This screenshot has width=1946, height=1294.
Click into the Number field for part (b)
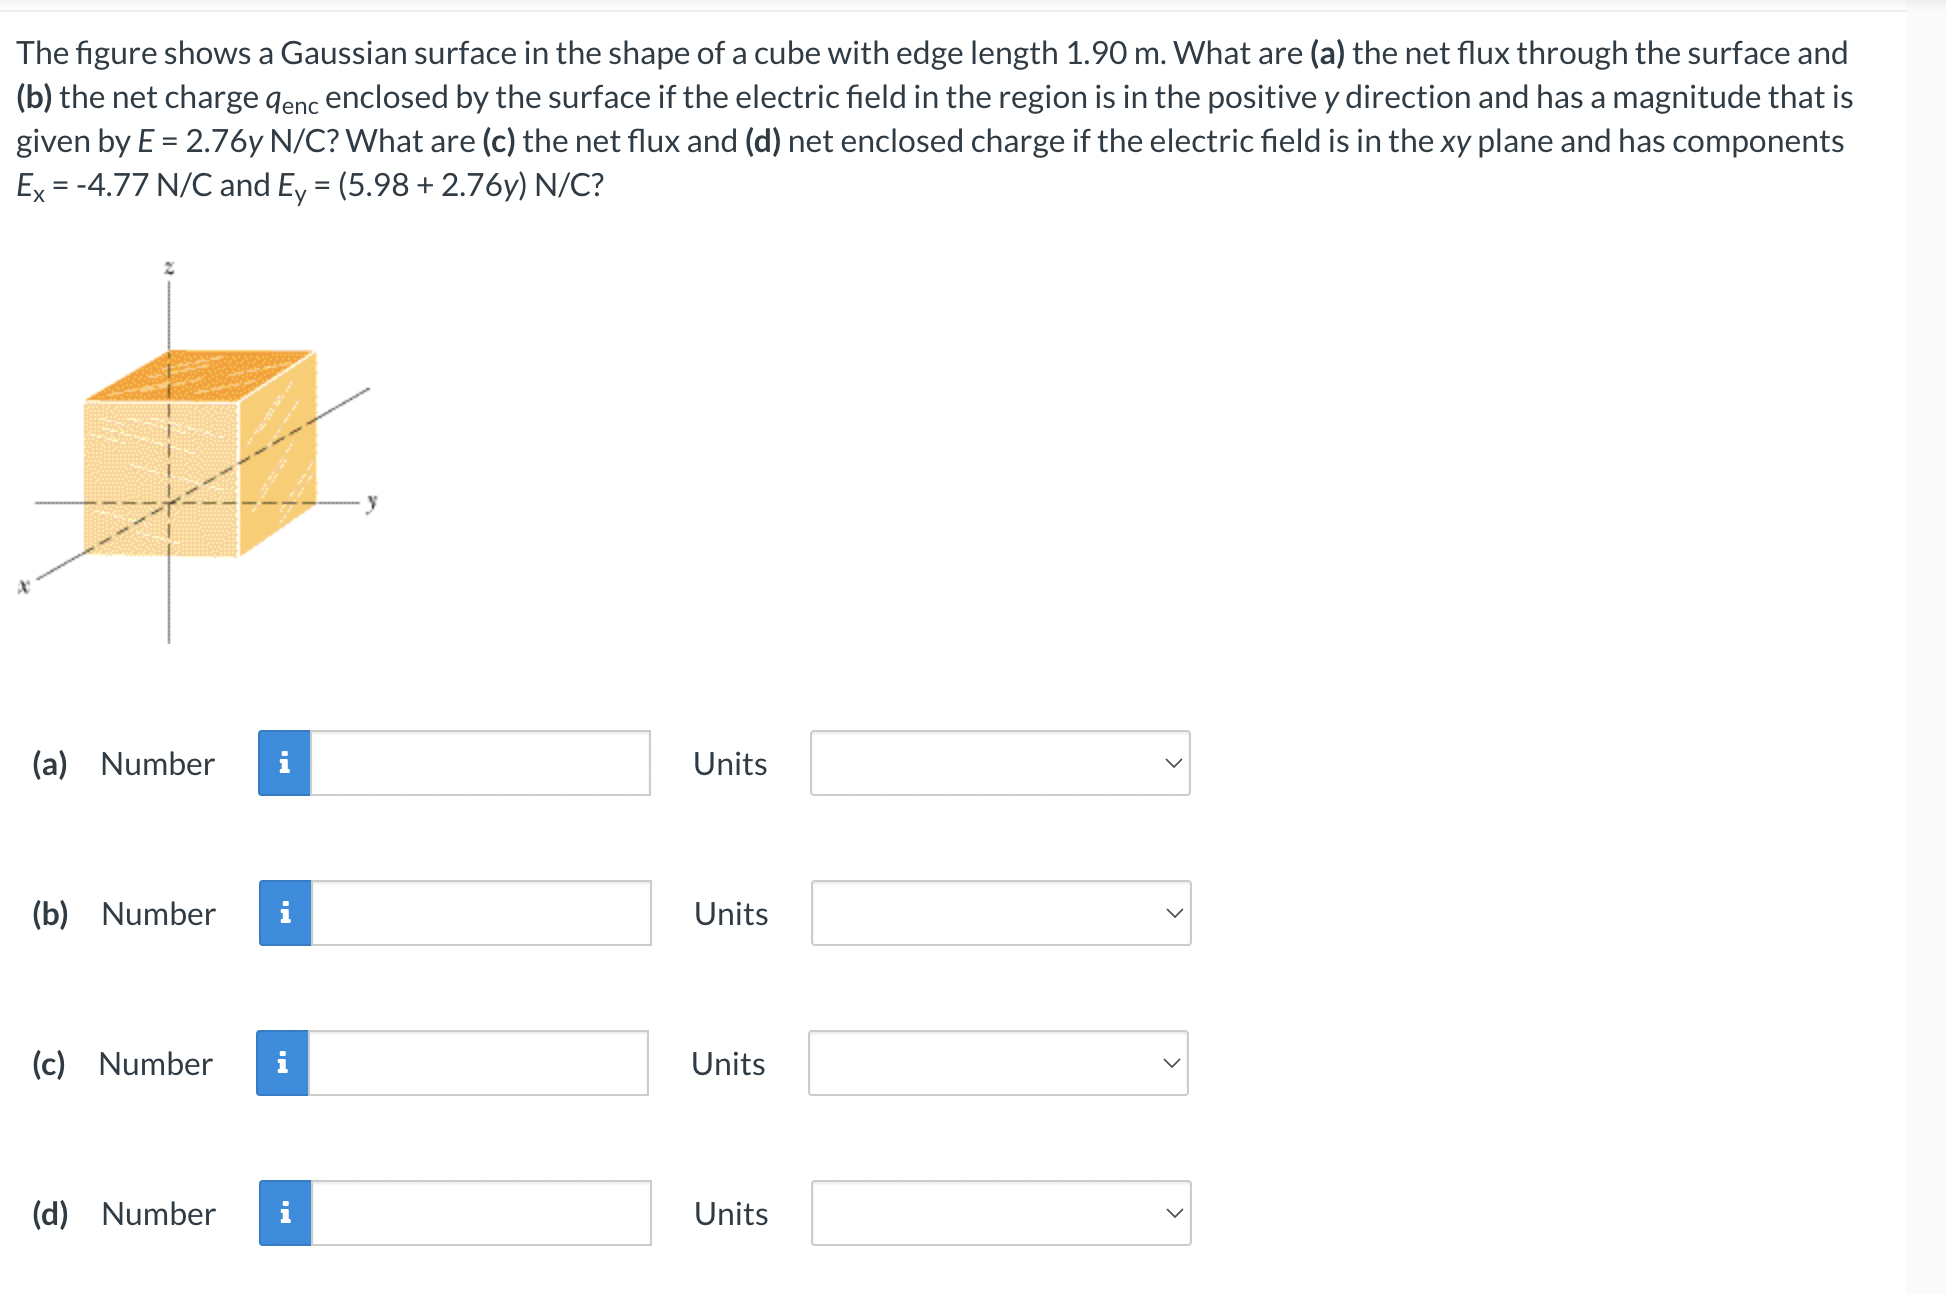(x=480, y=913)
